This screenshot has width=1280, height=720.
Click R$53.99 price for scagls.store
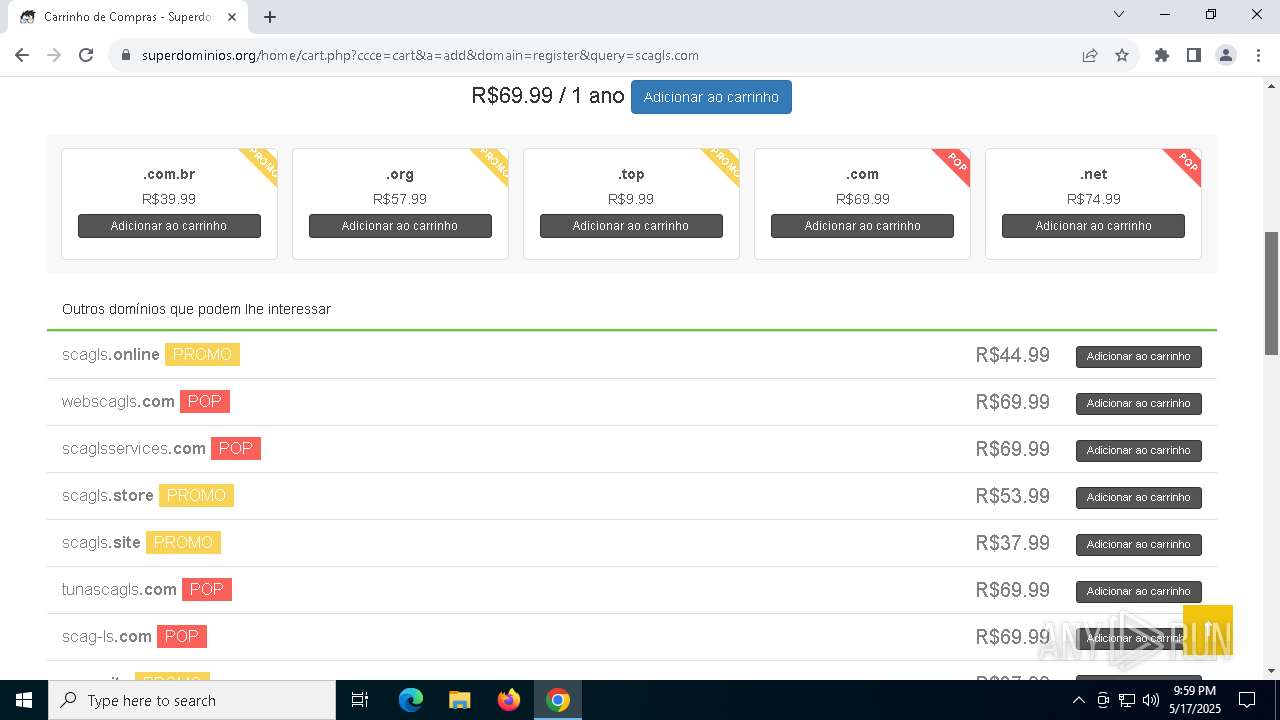coord(1013,496)
